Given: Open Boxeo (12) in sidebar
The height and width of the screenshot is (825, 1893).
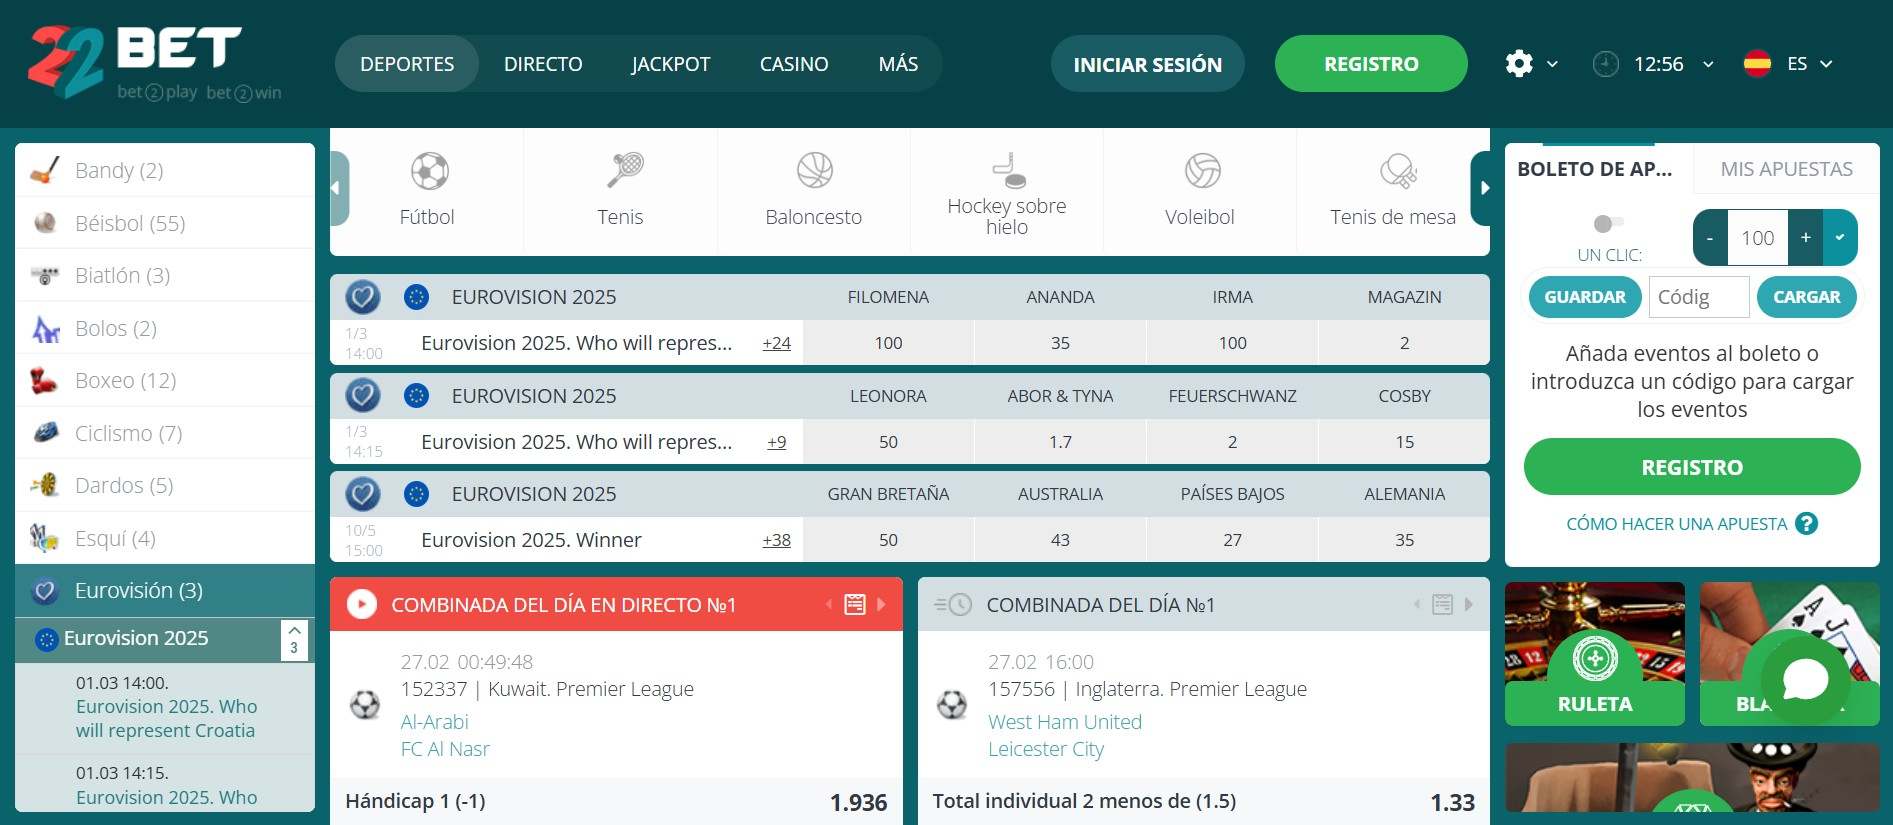Looking at the screenshot, I should [165, 381].
